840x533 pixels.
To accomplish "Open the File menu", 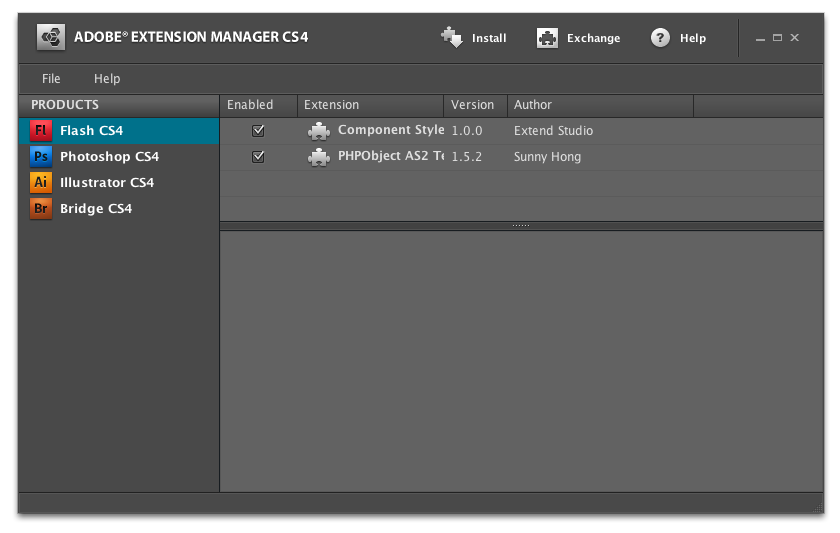I will click(x=51, y=79).
